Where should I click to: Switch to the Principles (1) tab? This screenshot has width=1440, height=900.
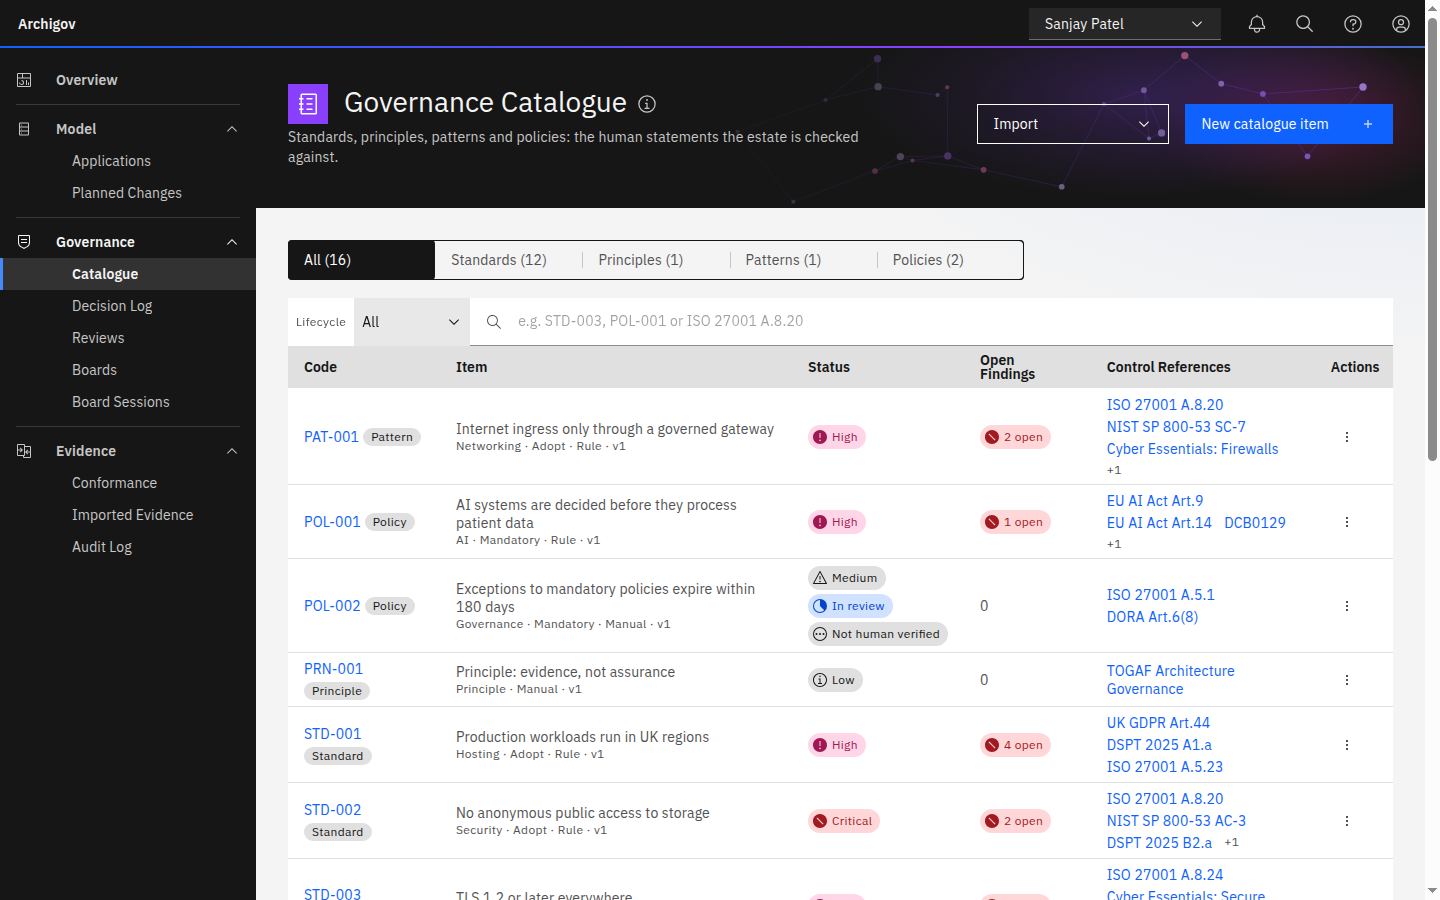[656, 260]
